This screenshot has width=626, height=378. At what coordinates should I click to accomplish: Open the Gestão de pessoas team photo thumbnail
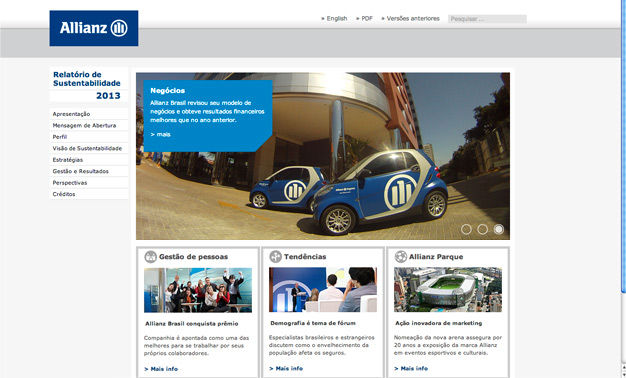(198, 290)
